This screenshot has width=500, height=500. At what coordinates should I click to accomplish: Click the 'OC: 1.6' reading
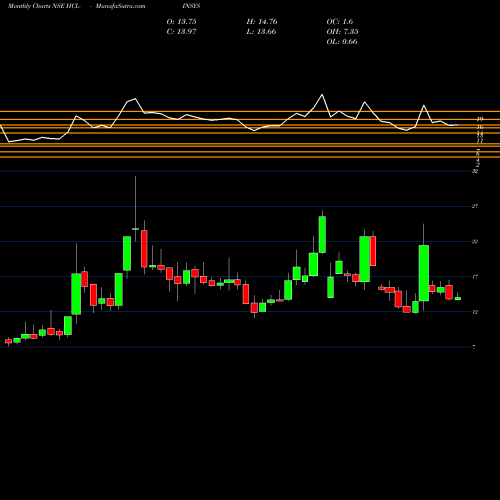(339, 22)
